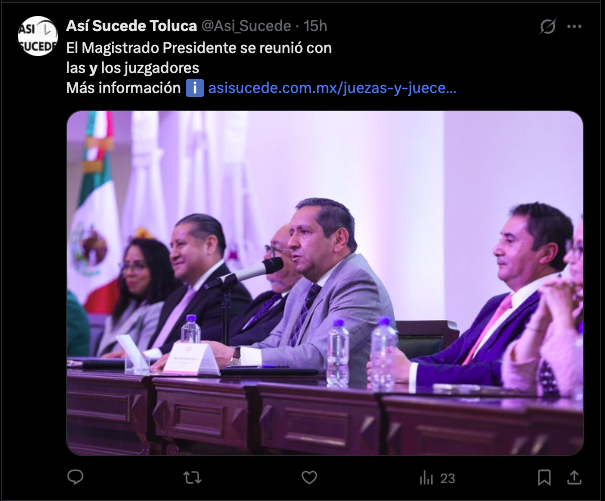Repost this tweet with the retweet icon
Screen dimensions: 605x501
click(192, 478)
